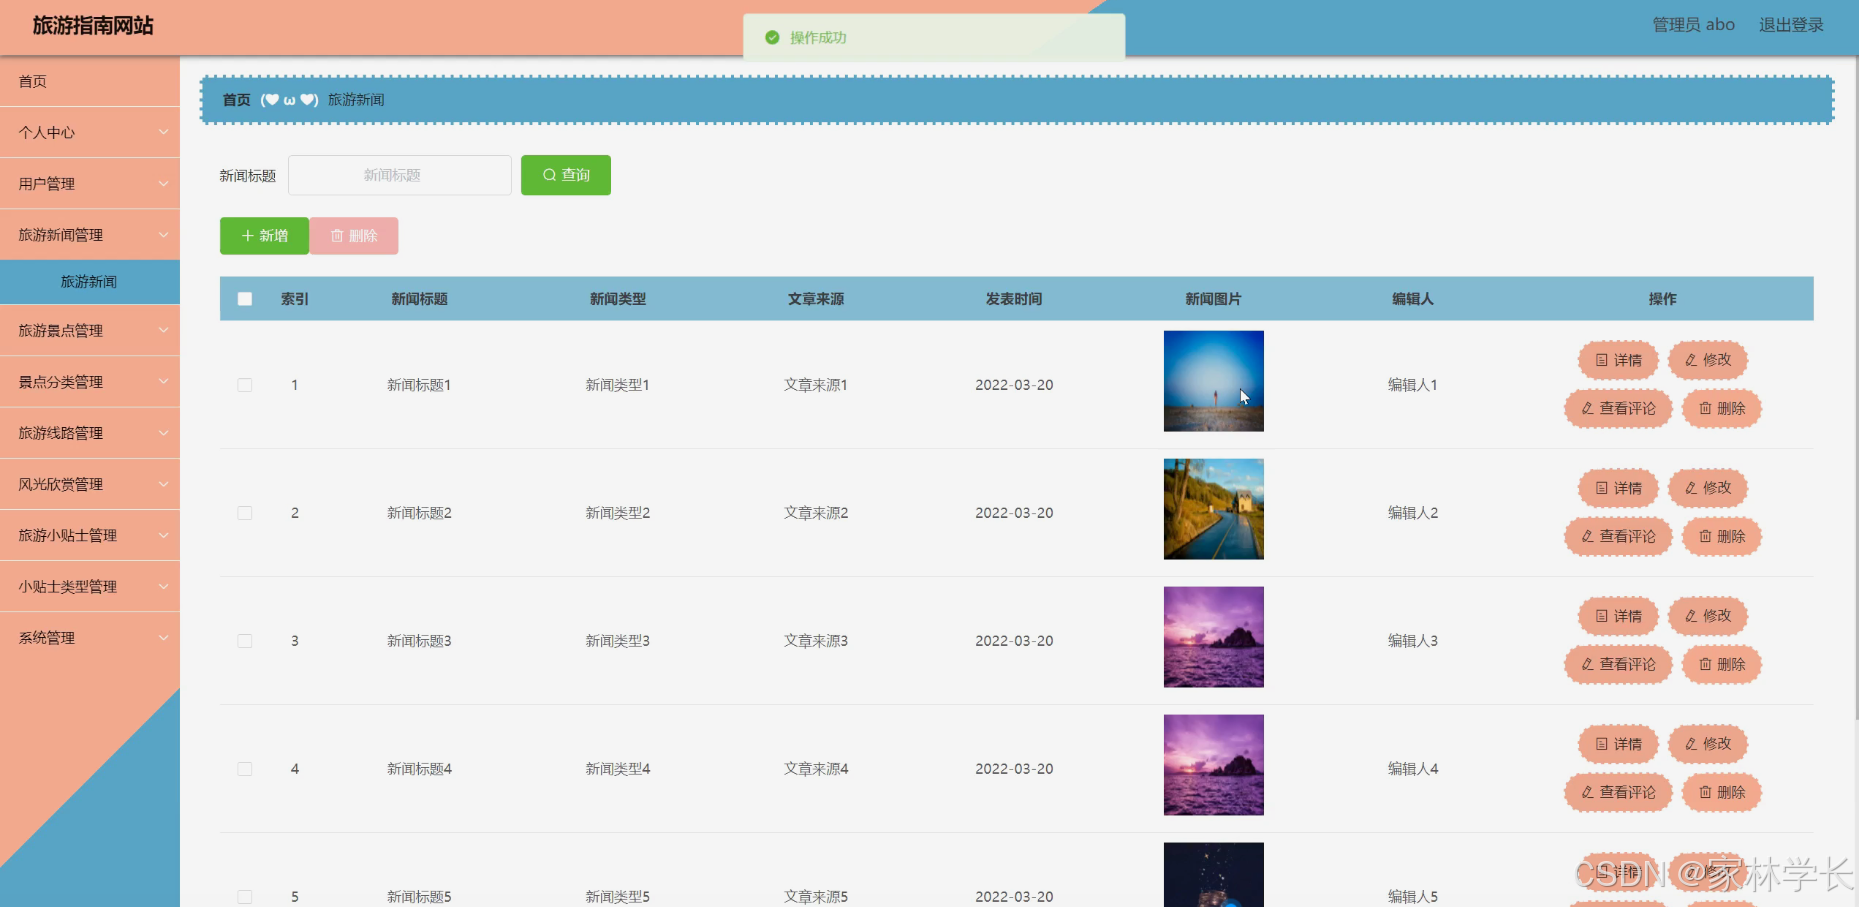Click the detail icon on 详情 for 新闻标题5

pos(1603,873)
